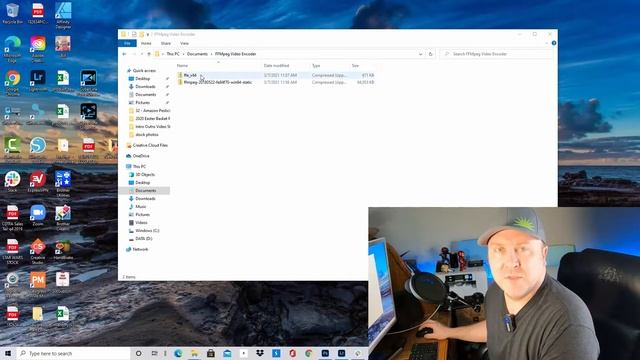This screenshot has height=360, width=640.
Task: Select the STAR WARS STOCK PDF icon
Action: (12, 252)
